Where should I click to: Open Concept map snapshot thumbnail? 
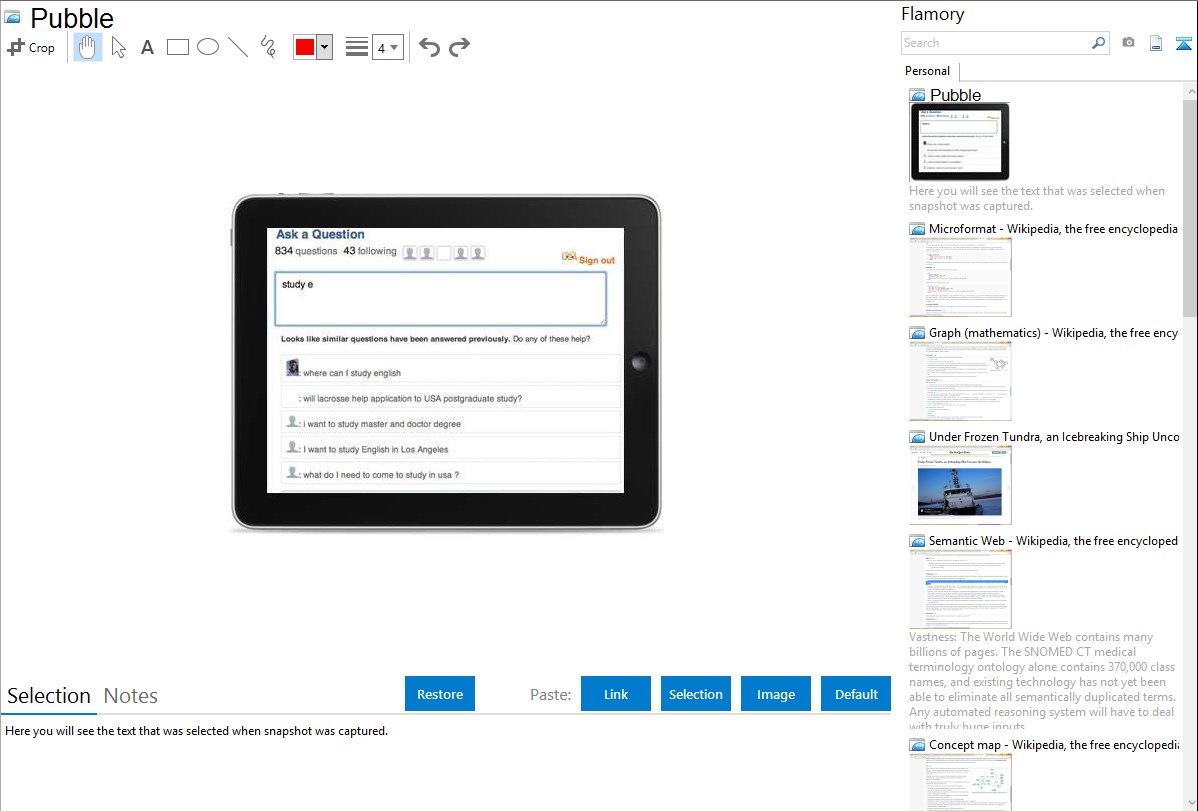tap(960, 782)
